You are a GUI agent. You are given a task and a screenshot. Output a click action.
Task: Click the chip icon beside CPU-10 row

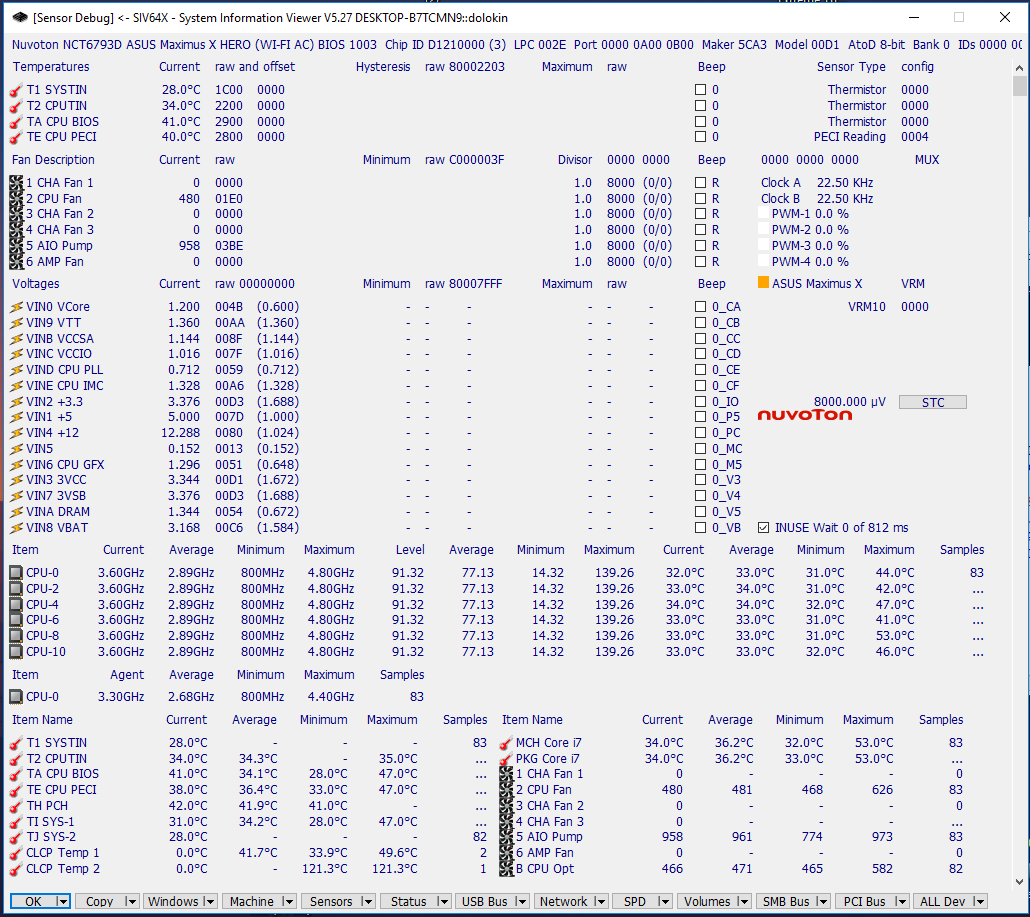[x=16, y=652]
